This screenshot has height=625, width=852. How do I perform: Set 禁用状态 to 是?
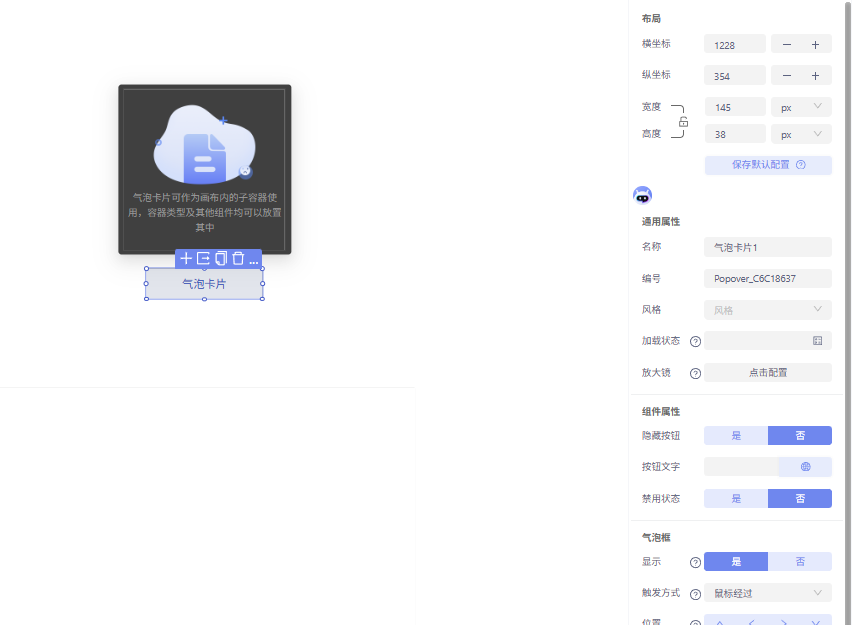click(x=736, y=498)
